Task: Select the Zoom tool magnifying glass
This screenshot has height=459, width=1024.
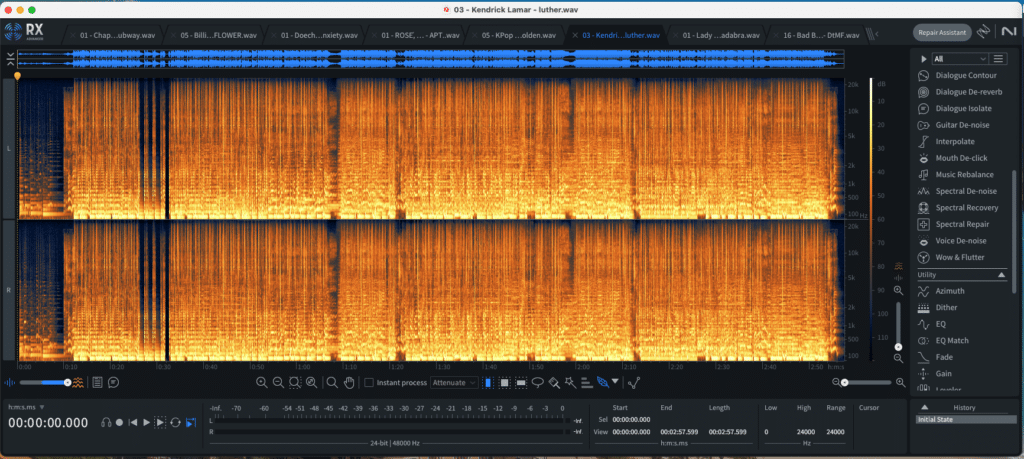Action: point(332,383)
